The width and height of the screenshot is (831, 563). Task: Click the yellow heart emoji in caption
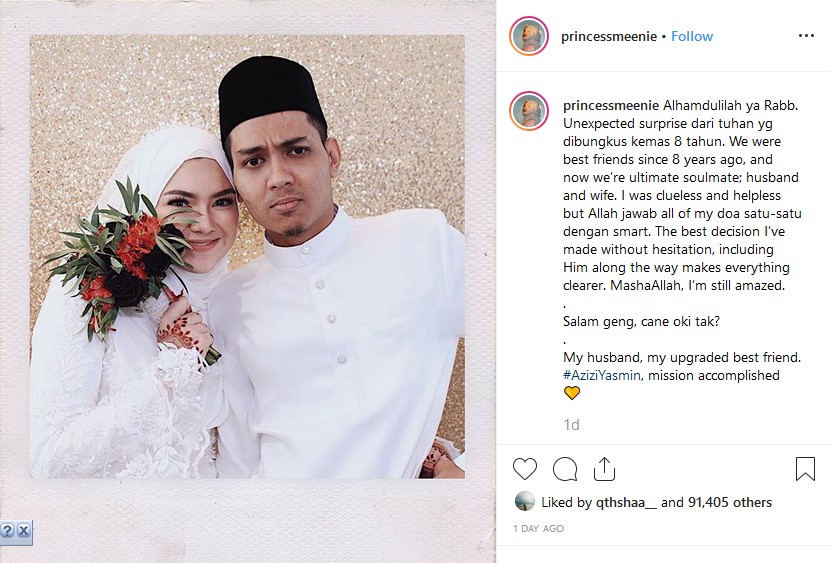571,393
